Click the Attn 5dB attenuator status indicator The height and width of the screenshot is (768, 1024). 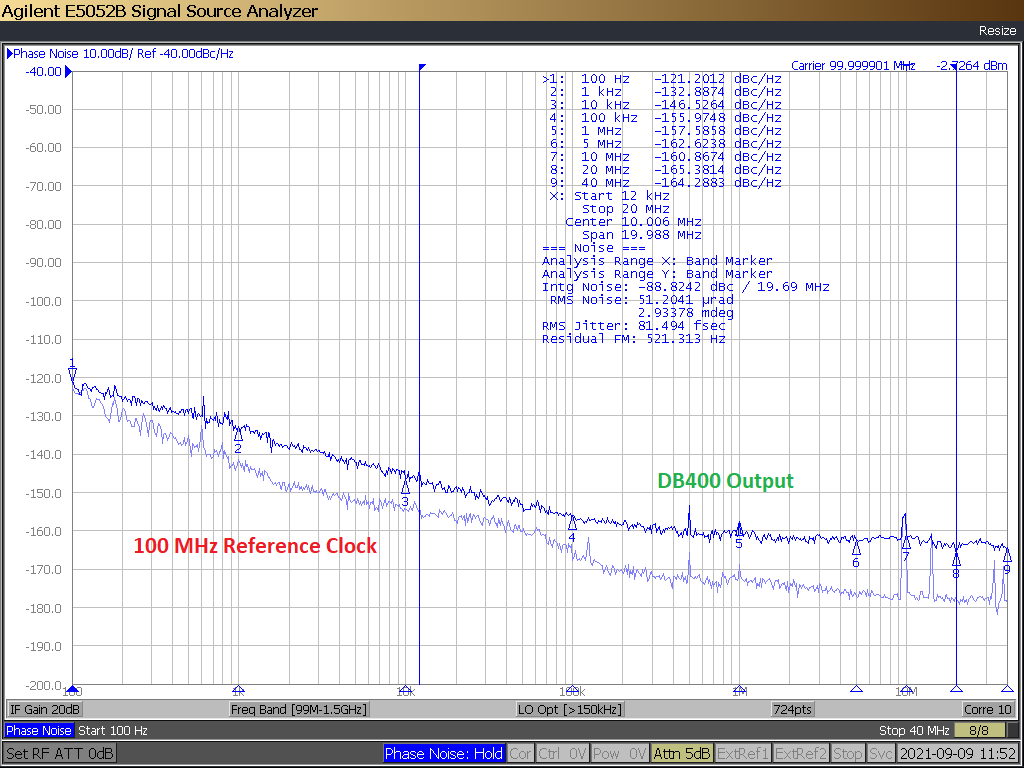click(x=682, y=753)
